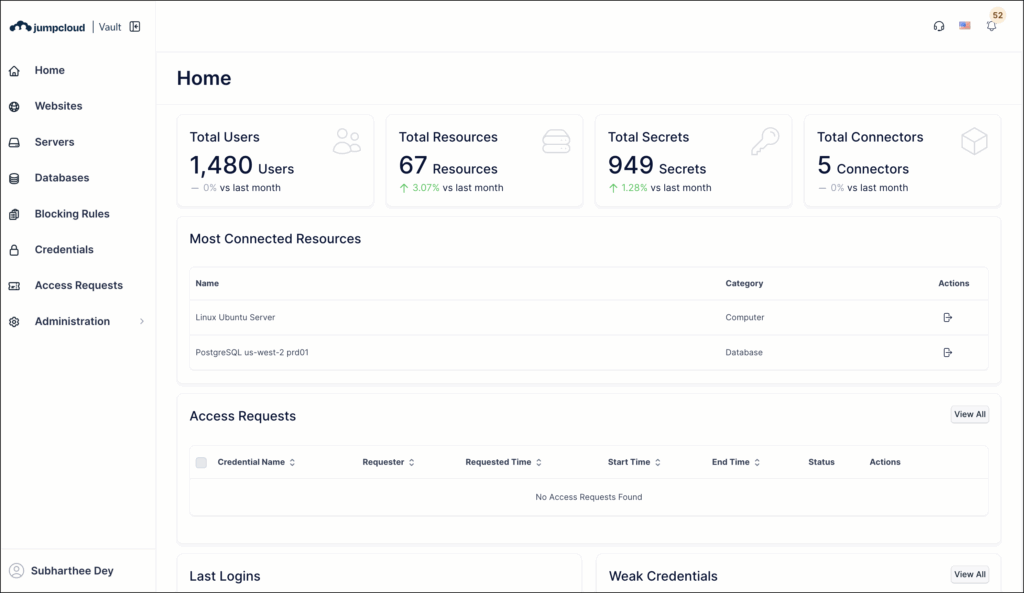Open Credentials from the sidebar

(x=64, y=250)
